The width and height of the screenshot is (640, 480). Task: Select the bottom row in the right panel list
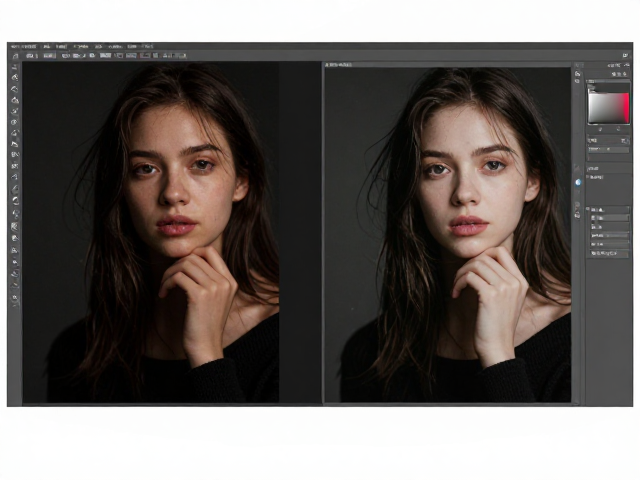click(x=609, y=253)
